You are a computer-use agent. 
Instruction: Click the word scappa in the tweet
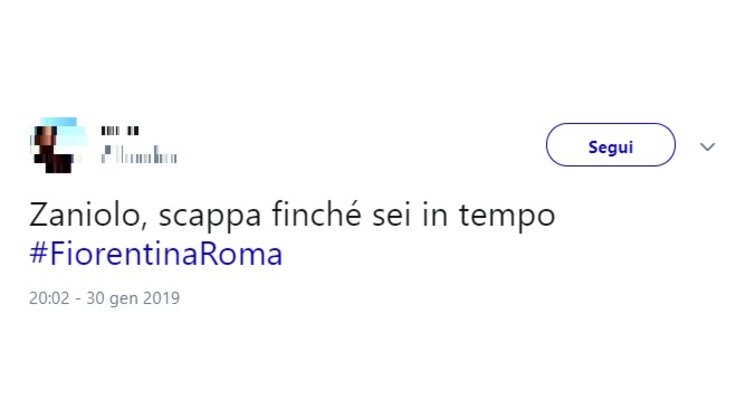tap(210, 217)
